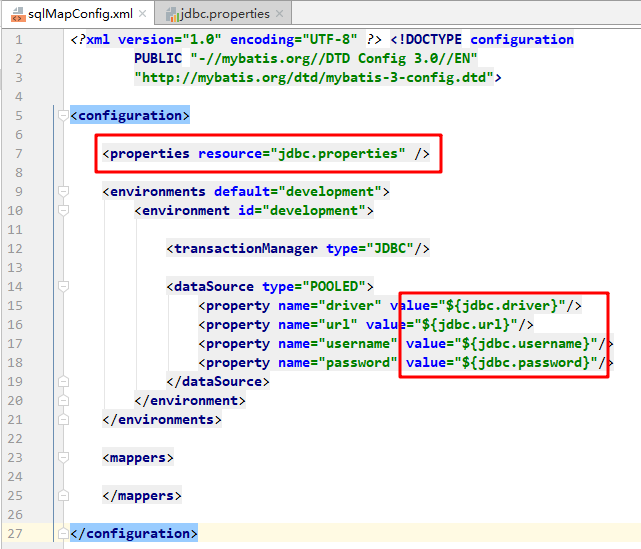Click the ${jdbc.url} value

[466, 325]
